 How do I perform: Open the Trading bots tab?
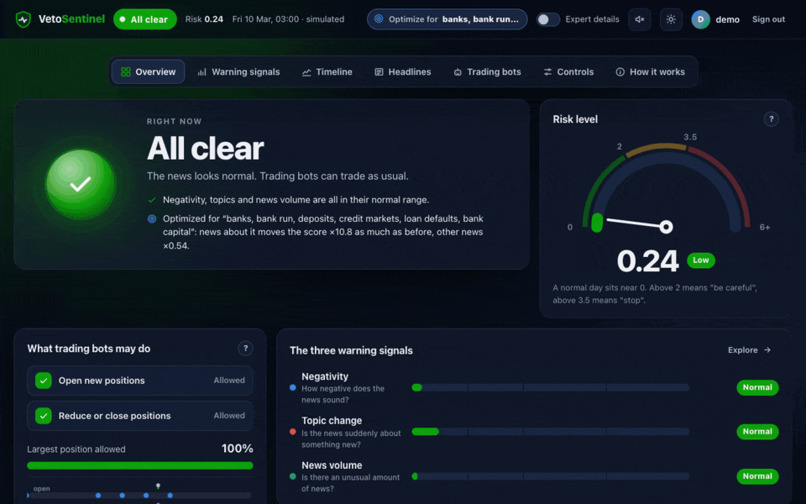pos(487,72)
